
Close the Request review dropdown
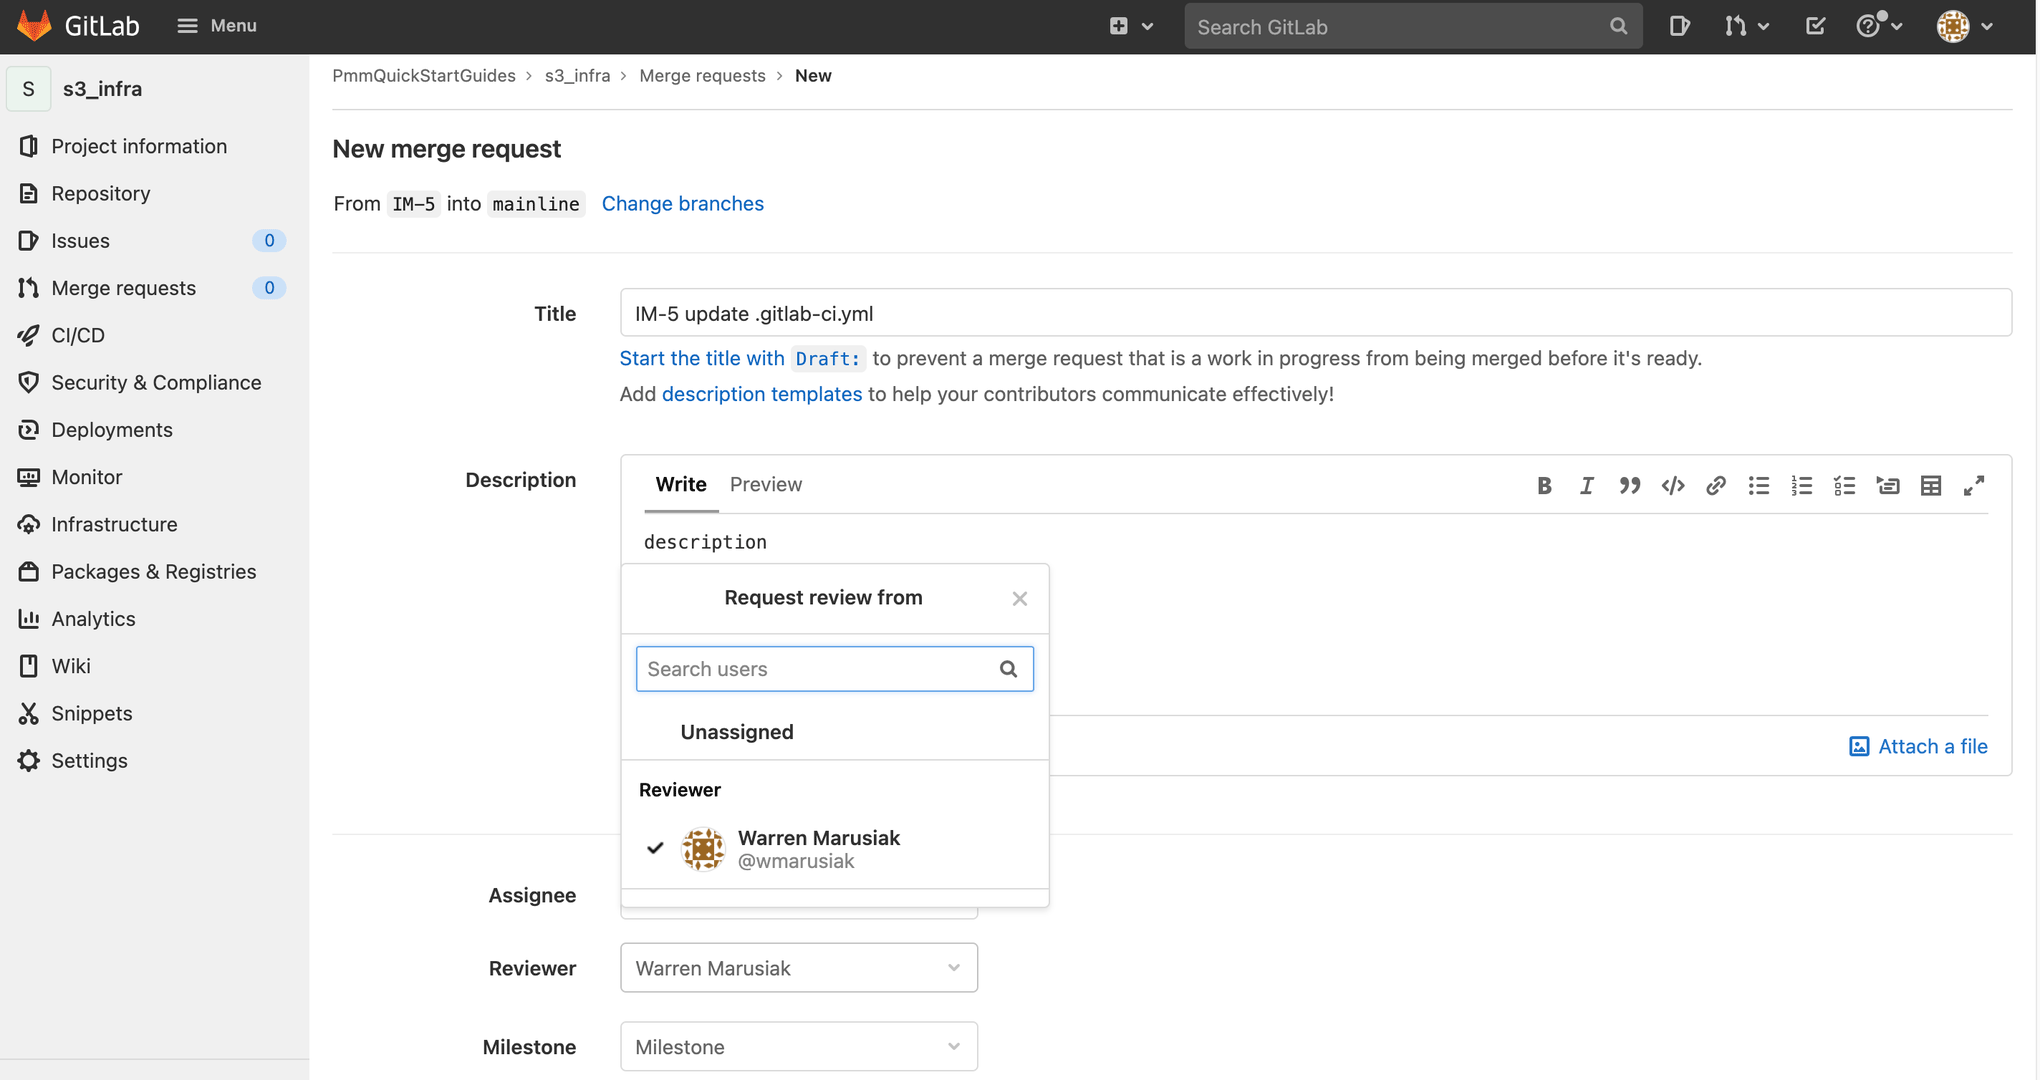coord(1020,598)
